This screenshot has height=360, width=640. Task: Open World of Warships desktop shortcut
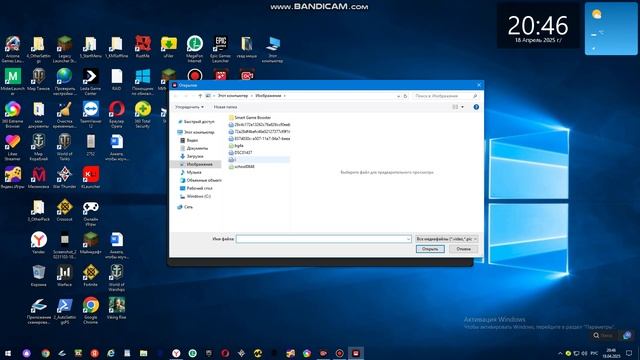click(x=117, y=278)
